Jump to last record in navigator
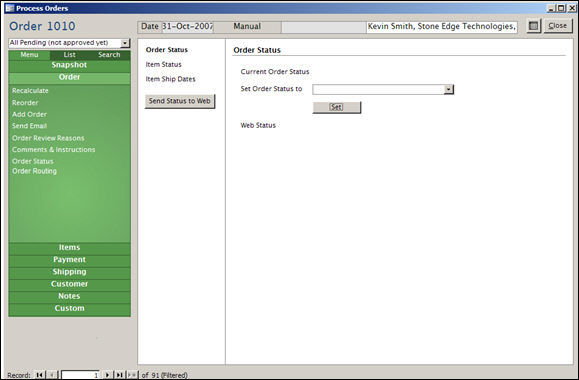Image resolution: width=579 pixels, height=380 pixels. click(120, 375)
